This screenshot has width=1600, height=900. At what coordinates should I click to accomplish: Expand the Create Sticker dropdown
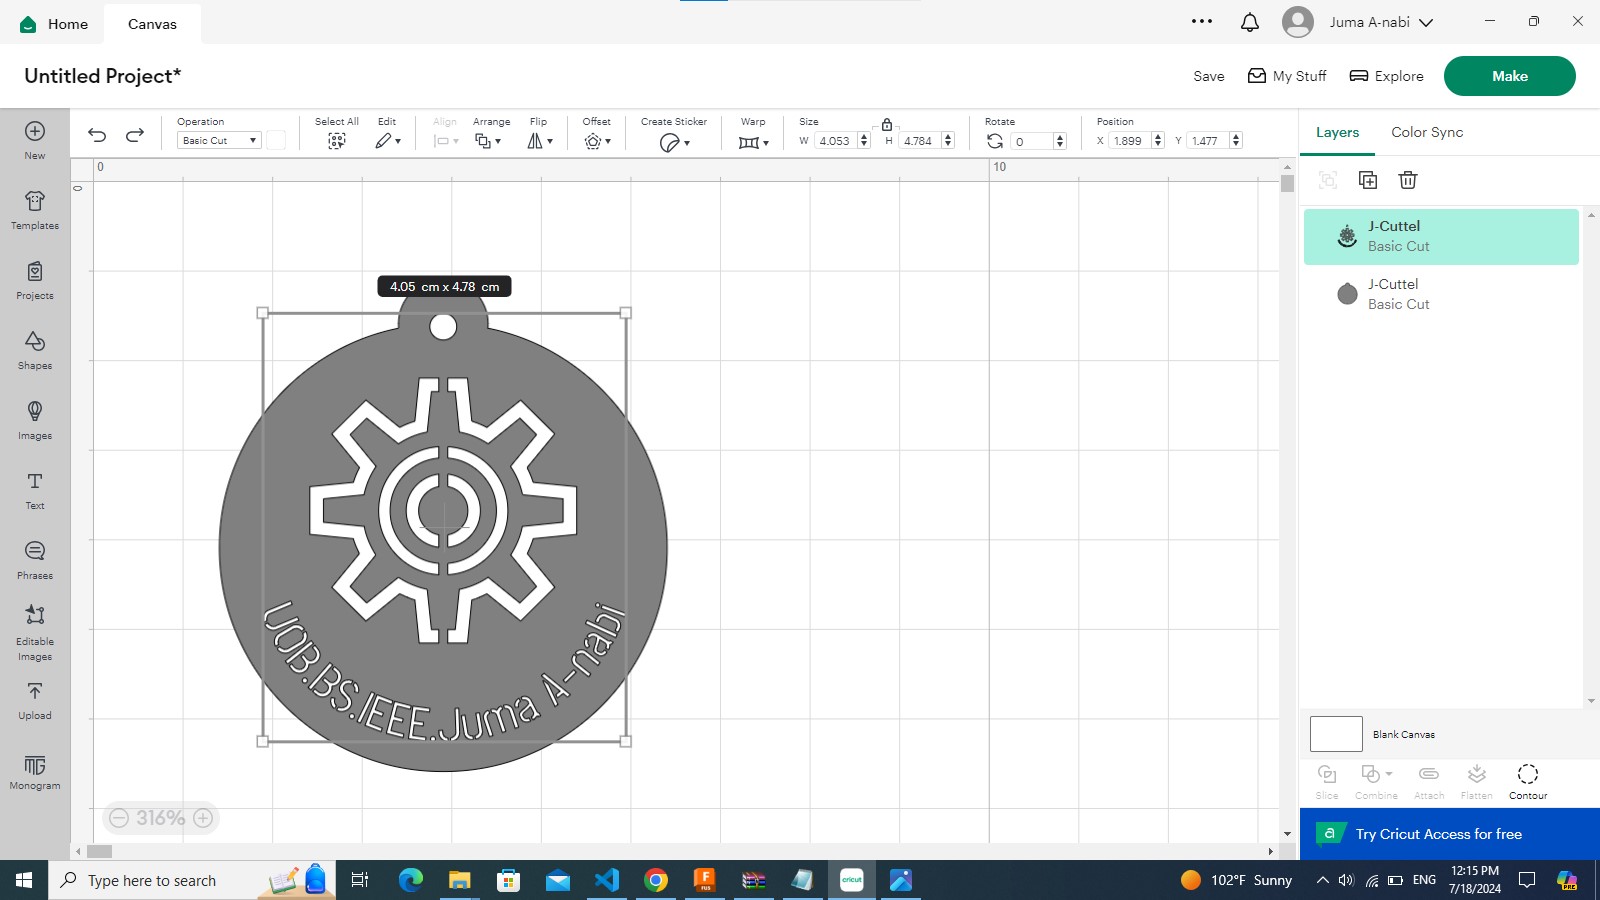pyautogui.click(x=675, y=143)
